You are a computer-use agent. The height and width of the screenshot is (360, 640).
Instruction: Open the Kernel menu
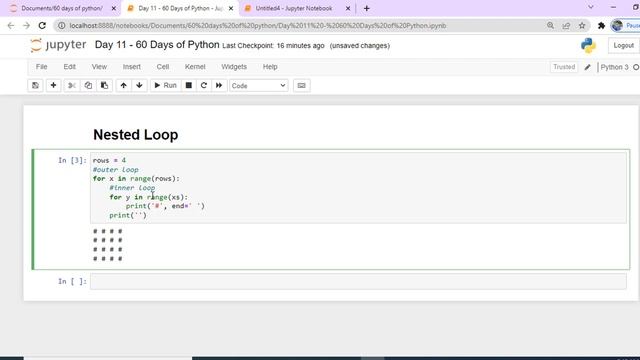tap(195, 67)
